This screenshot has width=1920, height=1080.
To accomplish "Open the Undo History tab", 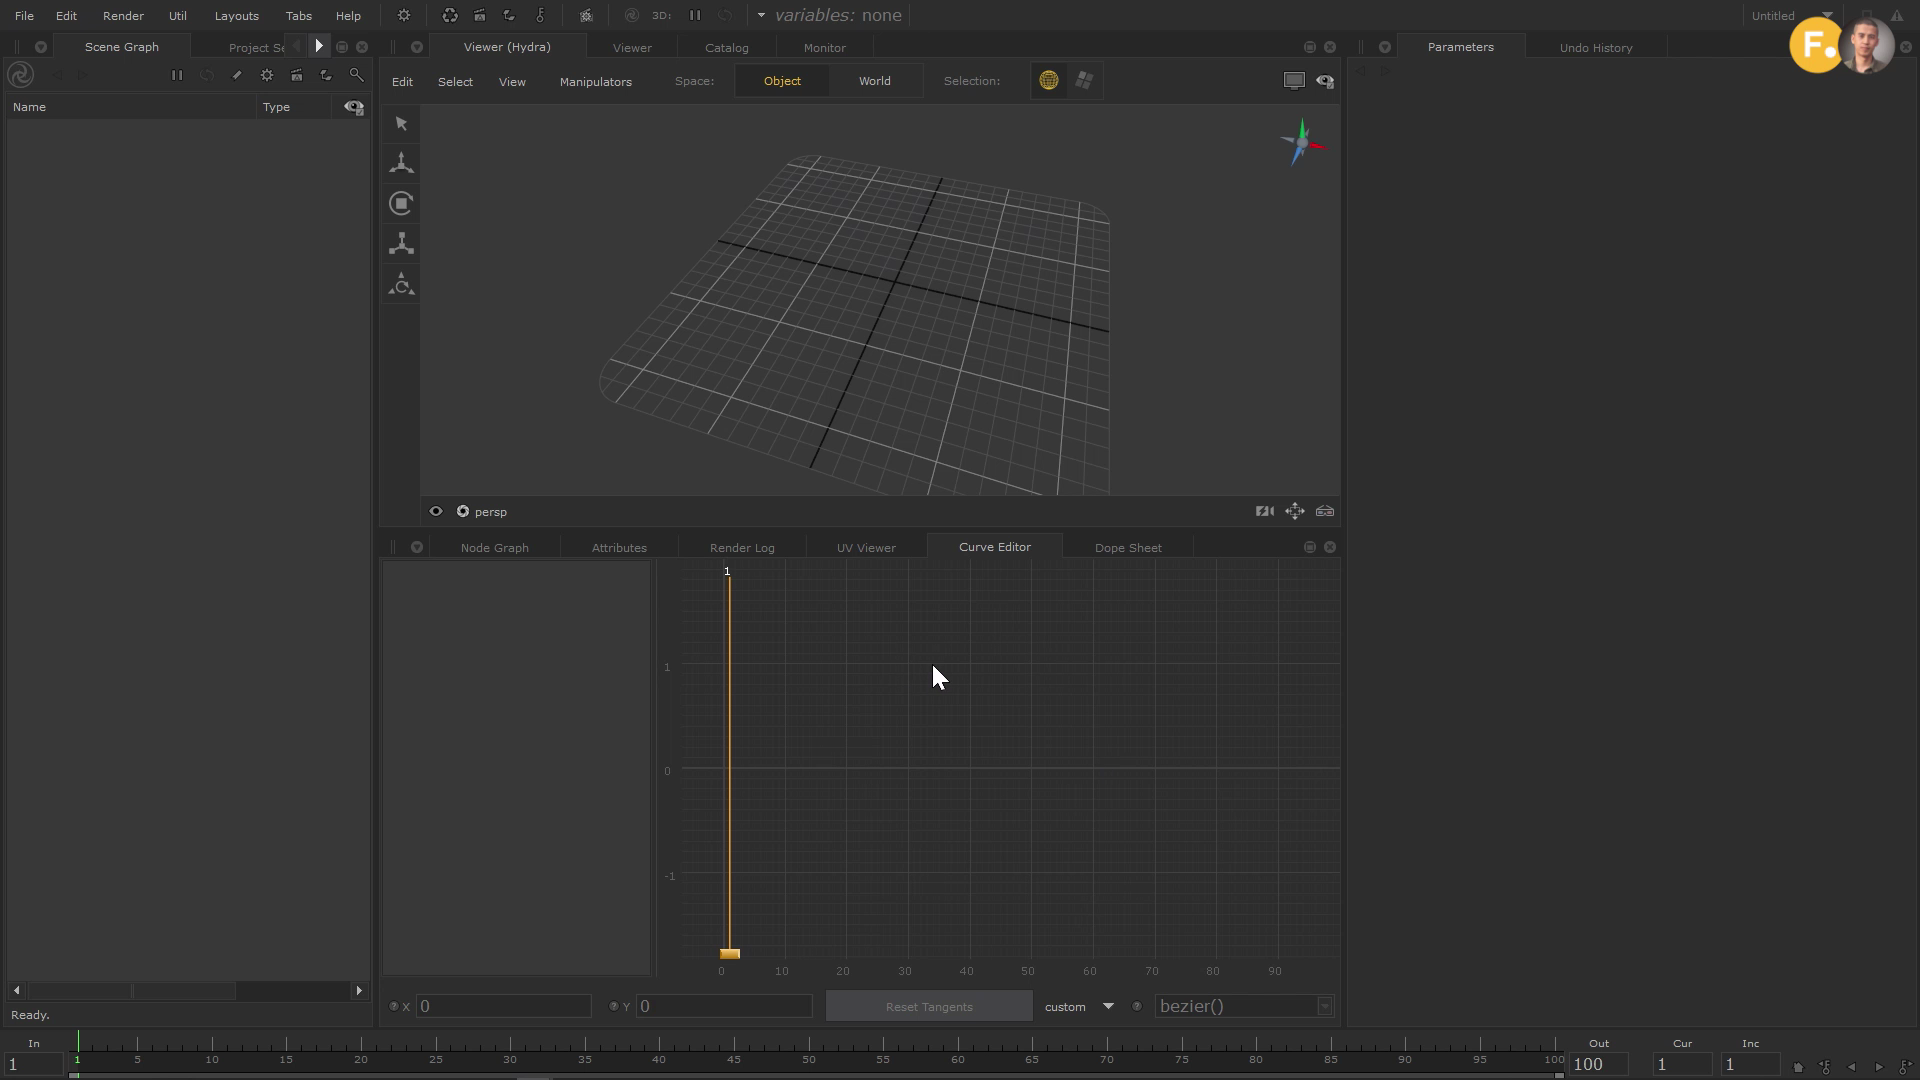I will click(1595, 48).
